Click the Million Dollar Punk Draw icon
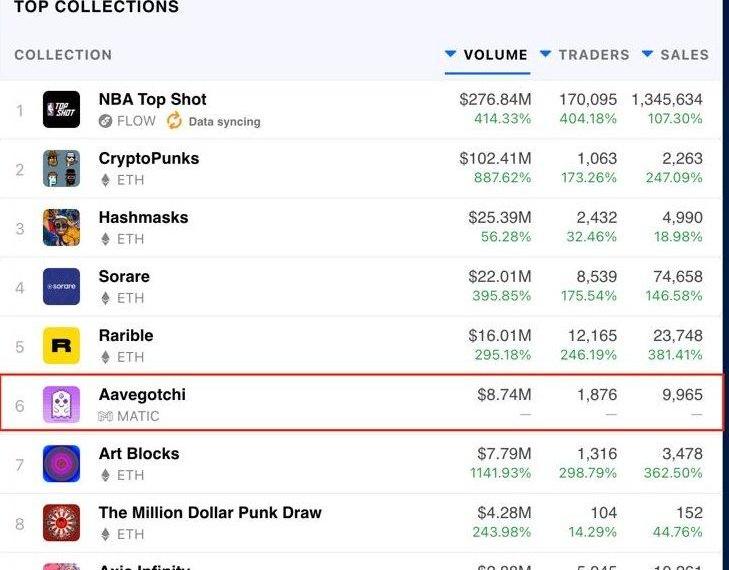 [x=61, y=523]
